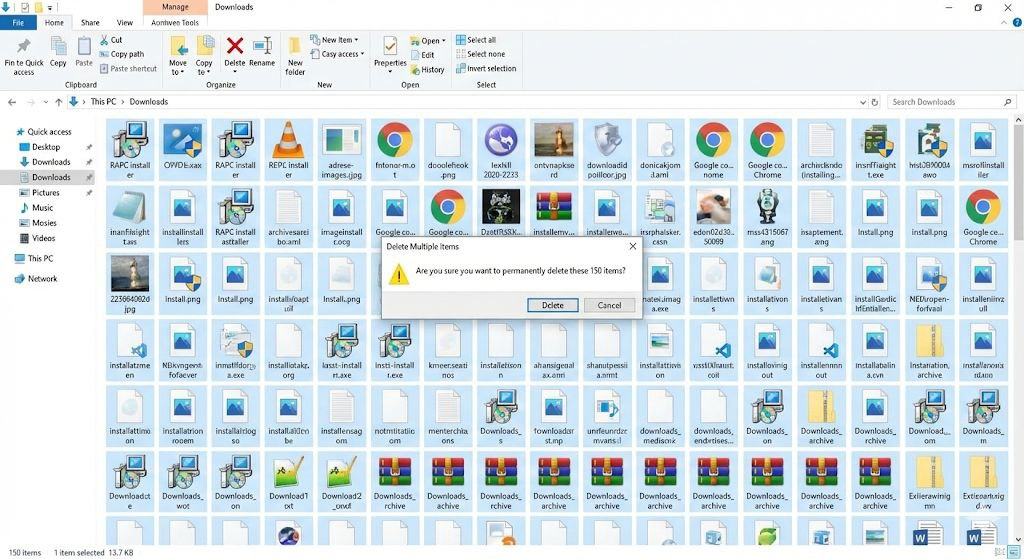
Task: Click the Up one level arrow
Action: (59, 102)
